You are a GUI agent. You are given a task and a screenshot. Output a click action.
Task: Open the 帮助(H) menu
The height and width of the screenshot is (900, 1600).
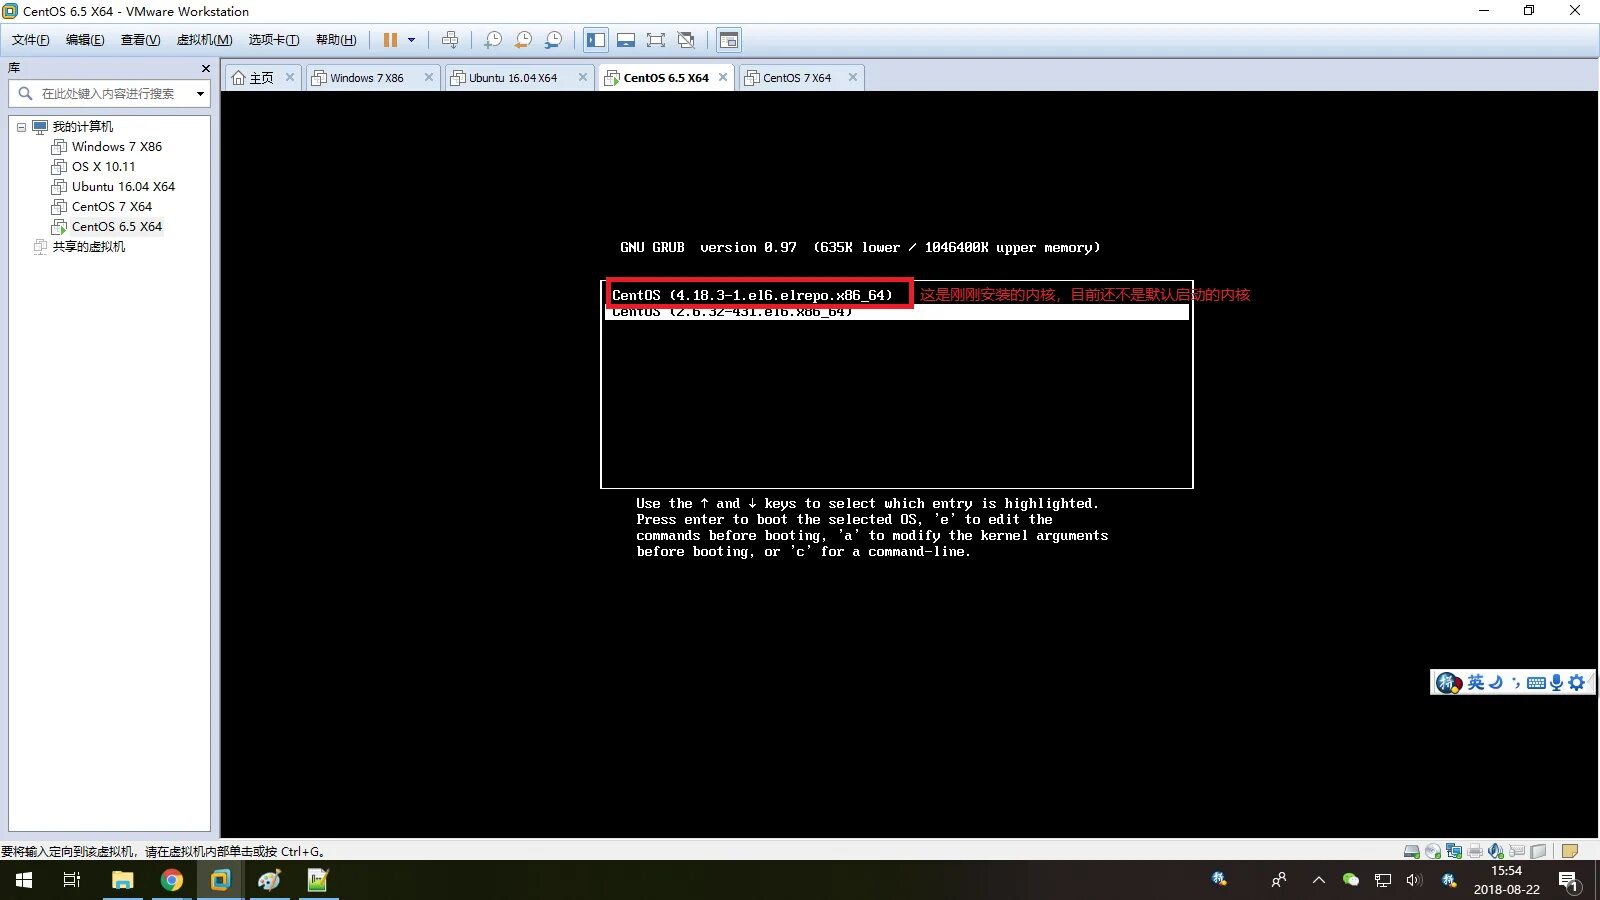pos(335,40)
